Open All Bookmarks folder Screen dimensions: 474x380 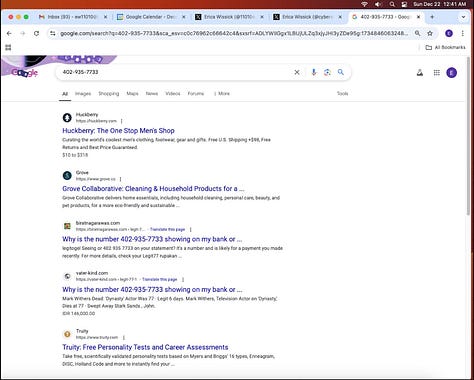tap(445, 47)
